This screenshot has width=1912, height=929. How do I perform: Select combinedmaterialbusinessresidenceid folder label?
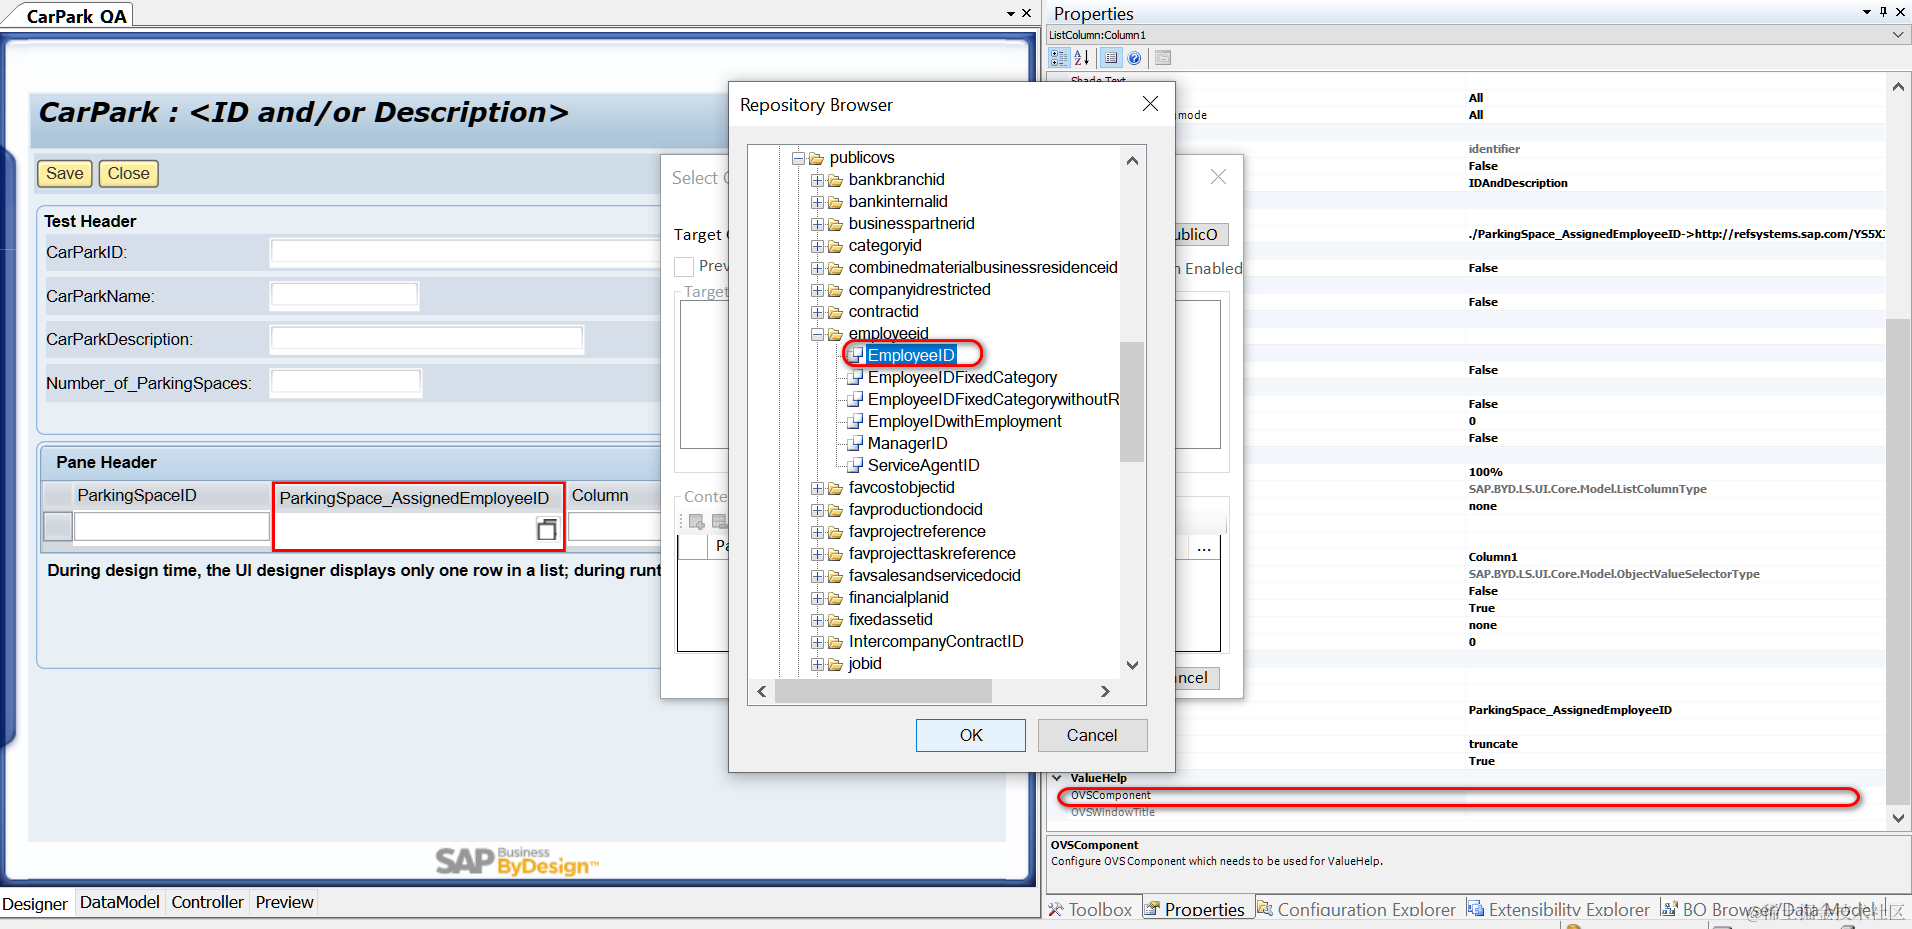point(983,267)
